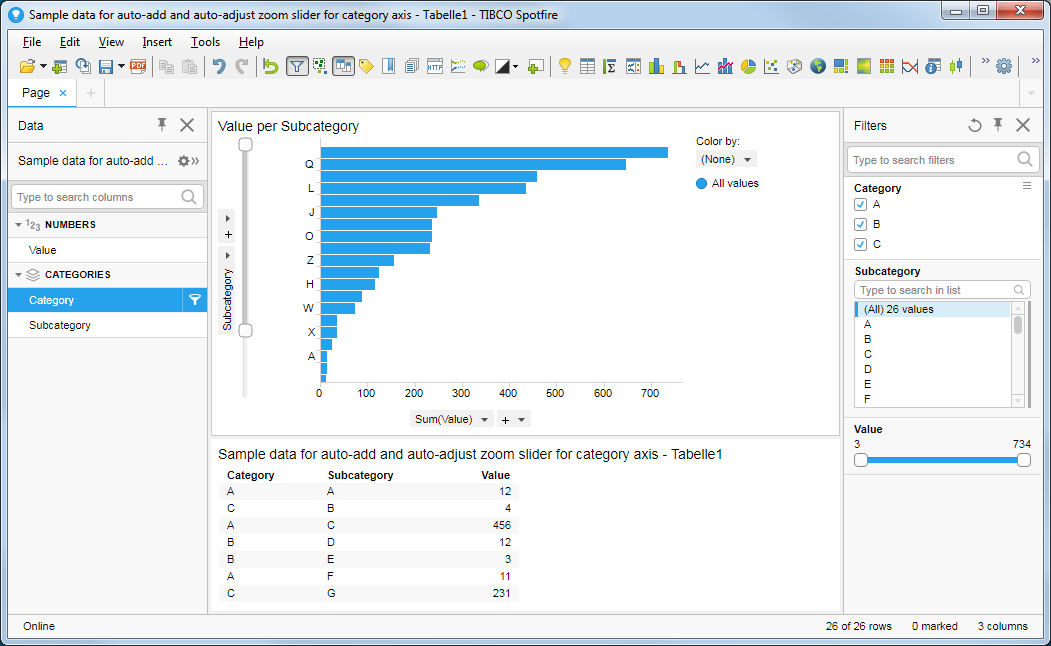This screenshot has width=1051, height=646.
Task: Open the Tools menu
Action: (x=205, y=42)
